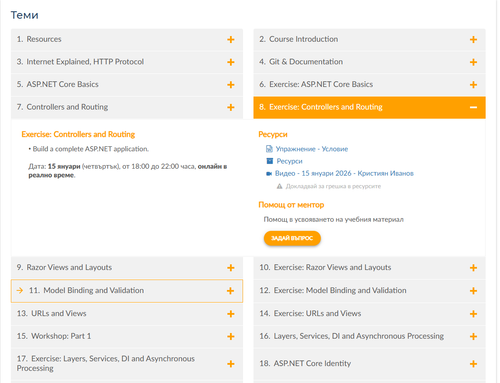Expand Workshop: Part 1 plus icon
Screen dimensions: 500x383
coord(230,336)
